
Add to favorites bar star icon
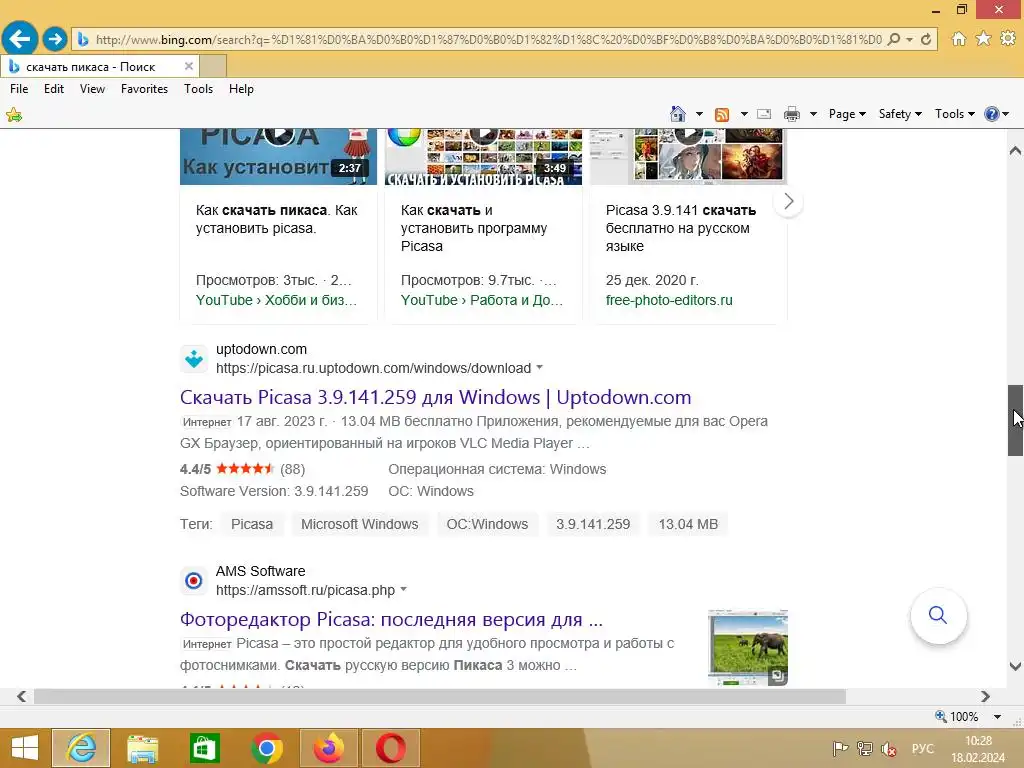(14, 116)
